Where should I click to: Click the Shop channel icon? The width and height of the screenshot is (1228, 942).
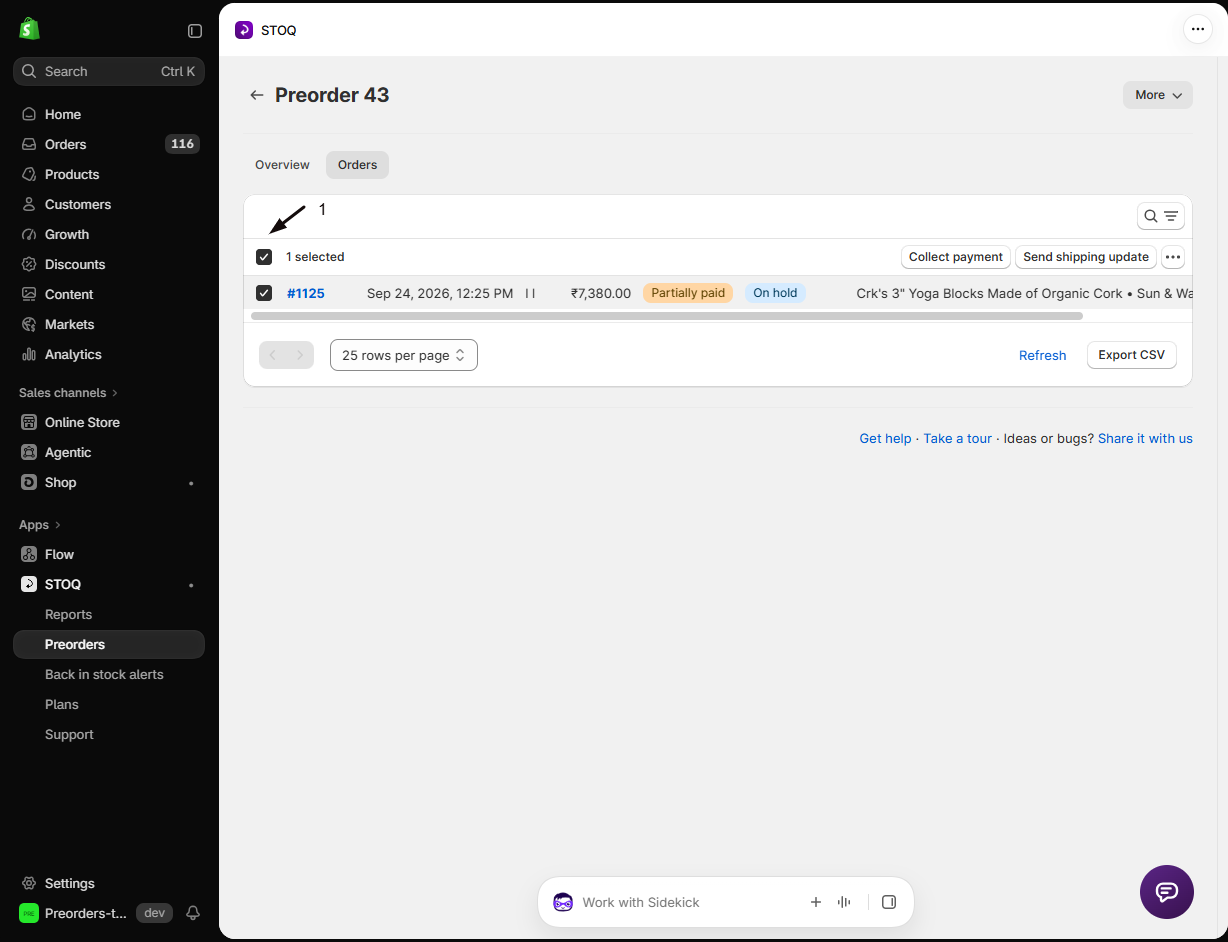(x=29, y=482)
